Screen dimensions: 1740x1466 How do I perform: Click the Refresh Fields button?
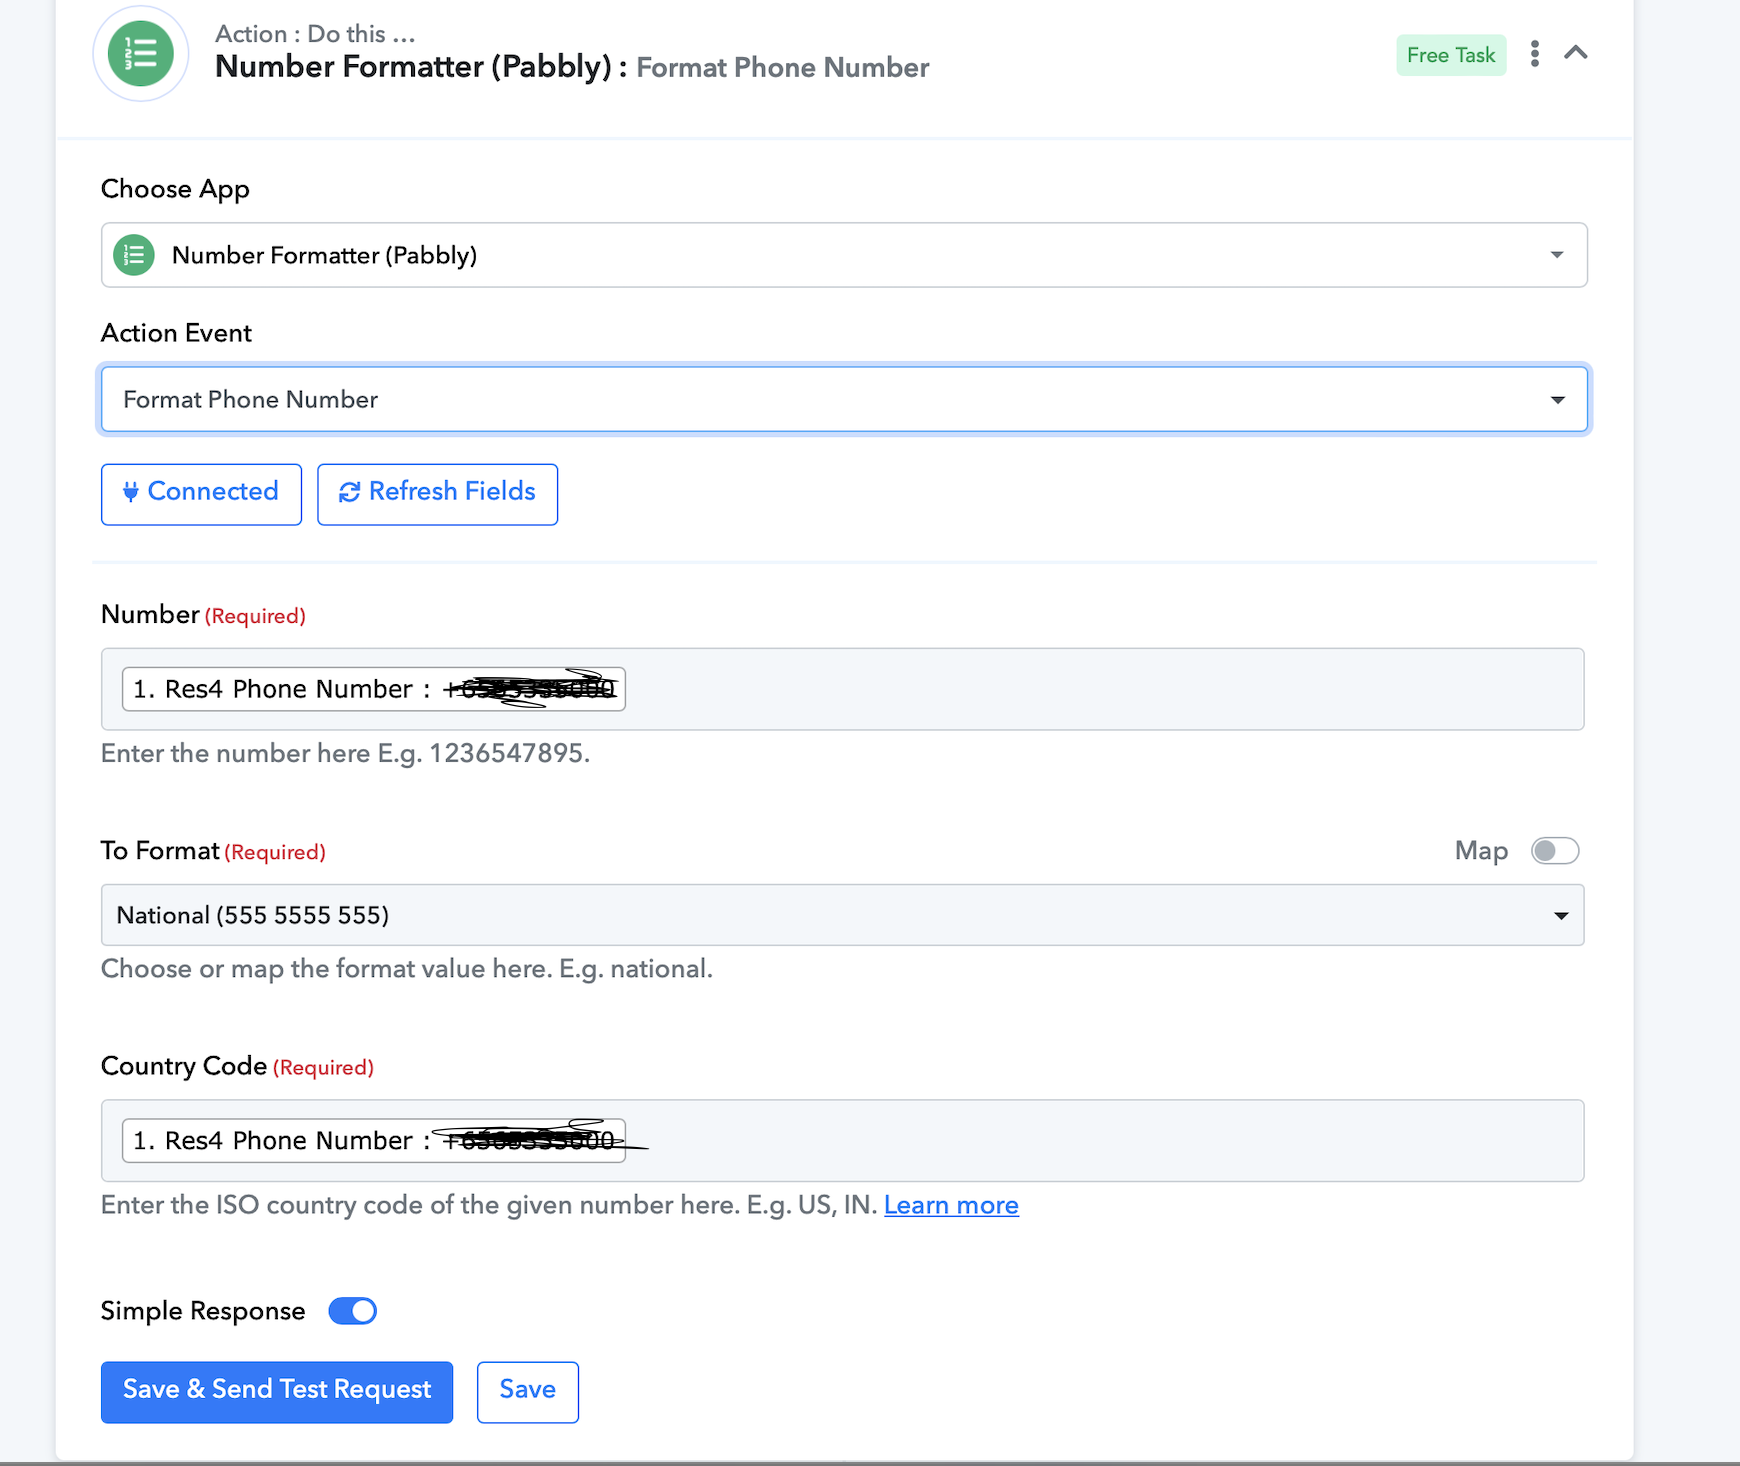click(x=437, y=493)
